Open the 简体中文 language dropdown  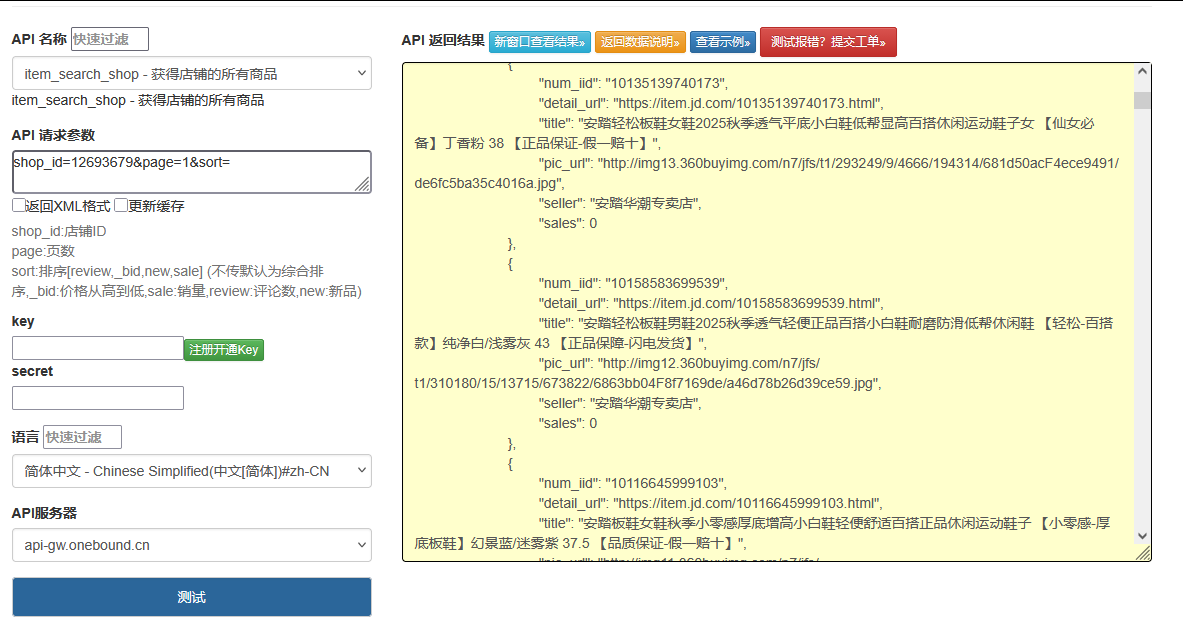[x=192, y=471]
